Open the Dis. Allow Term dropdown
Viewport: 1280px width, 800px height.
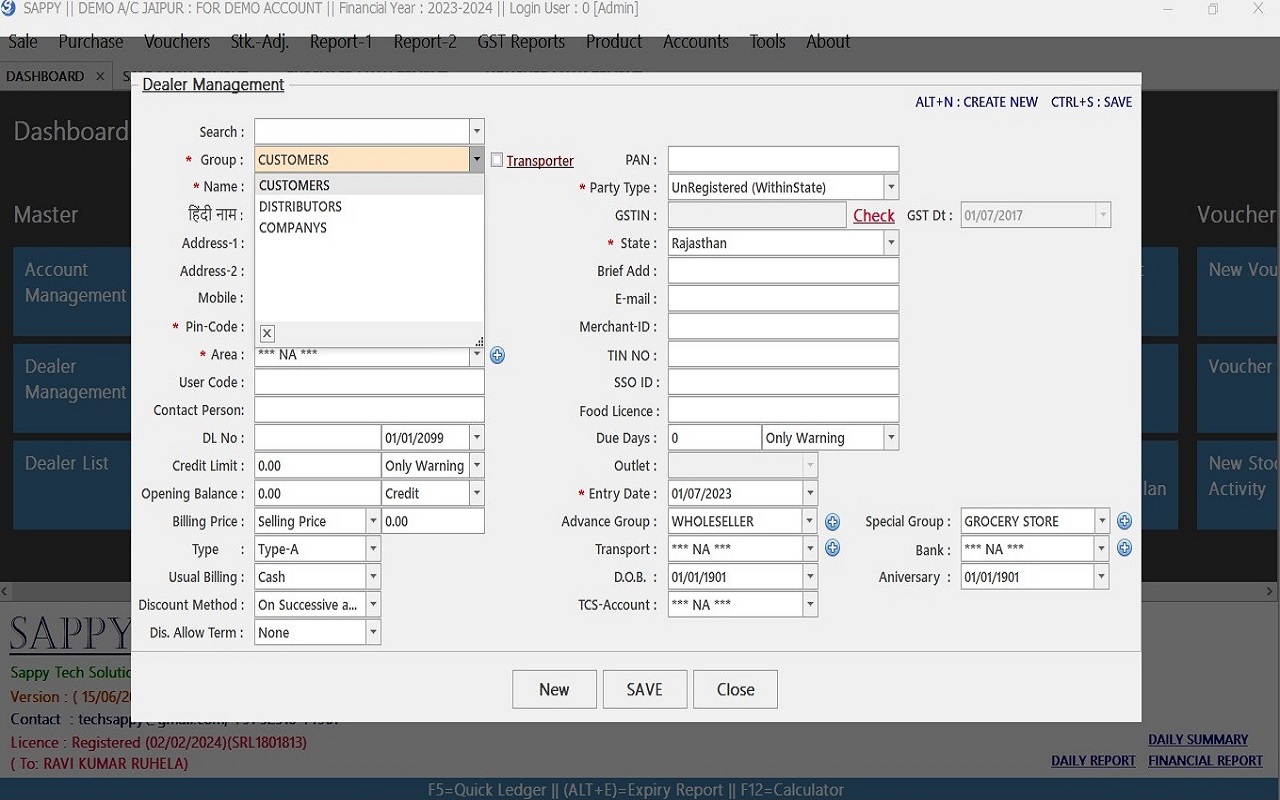(373, 633)
